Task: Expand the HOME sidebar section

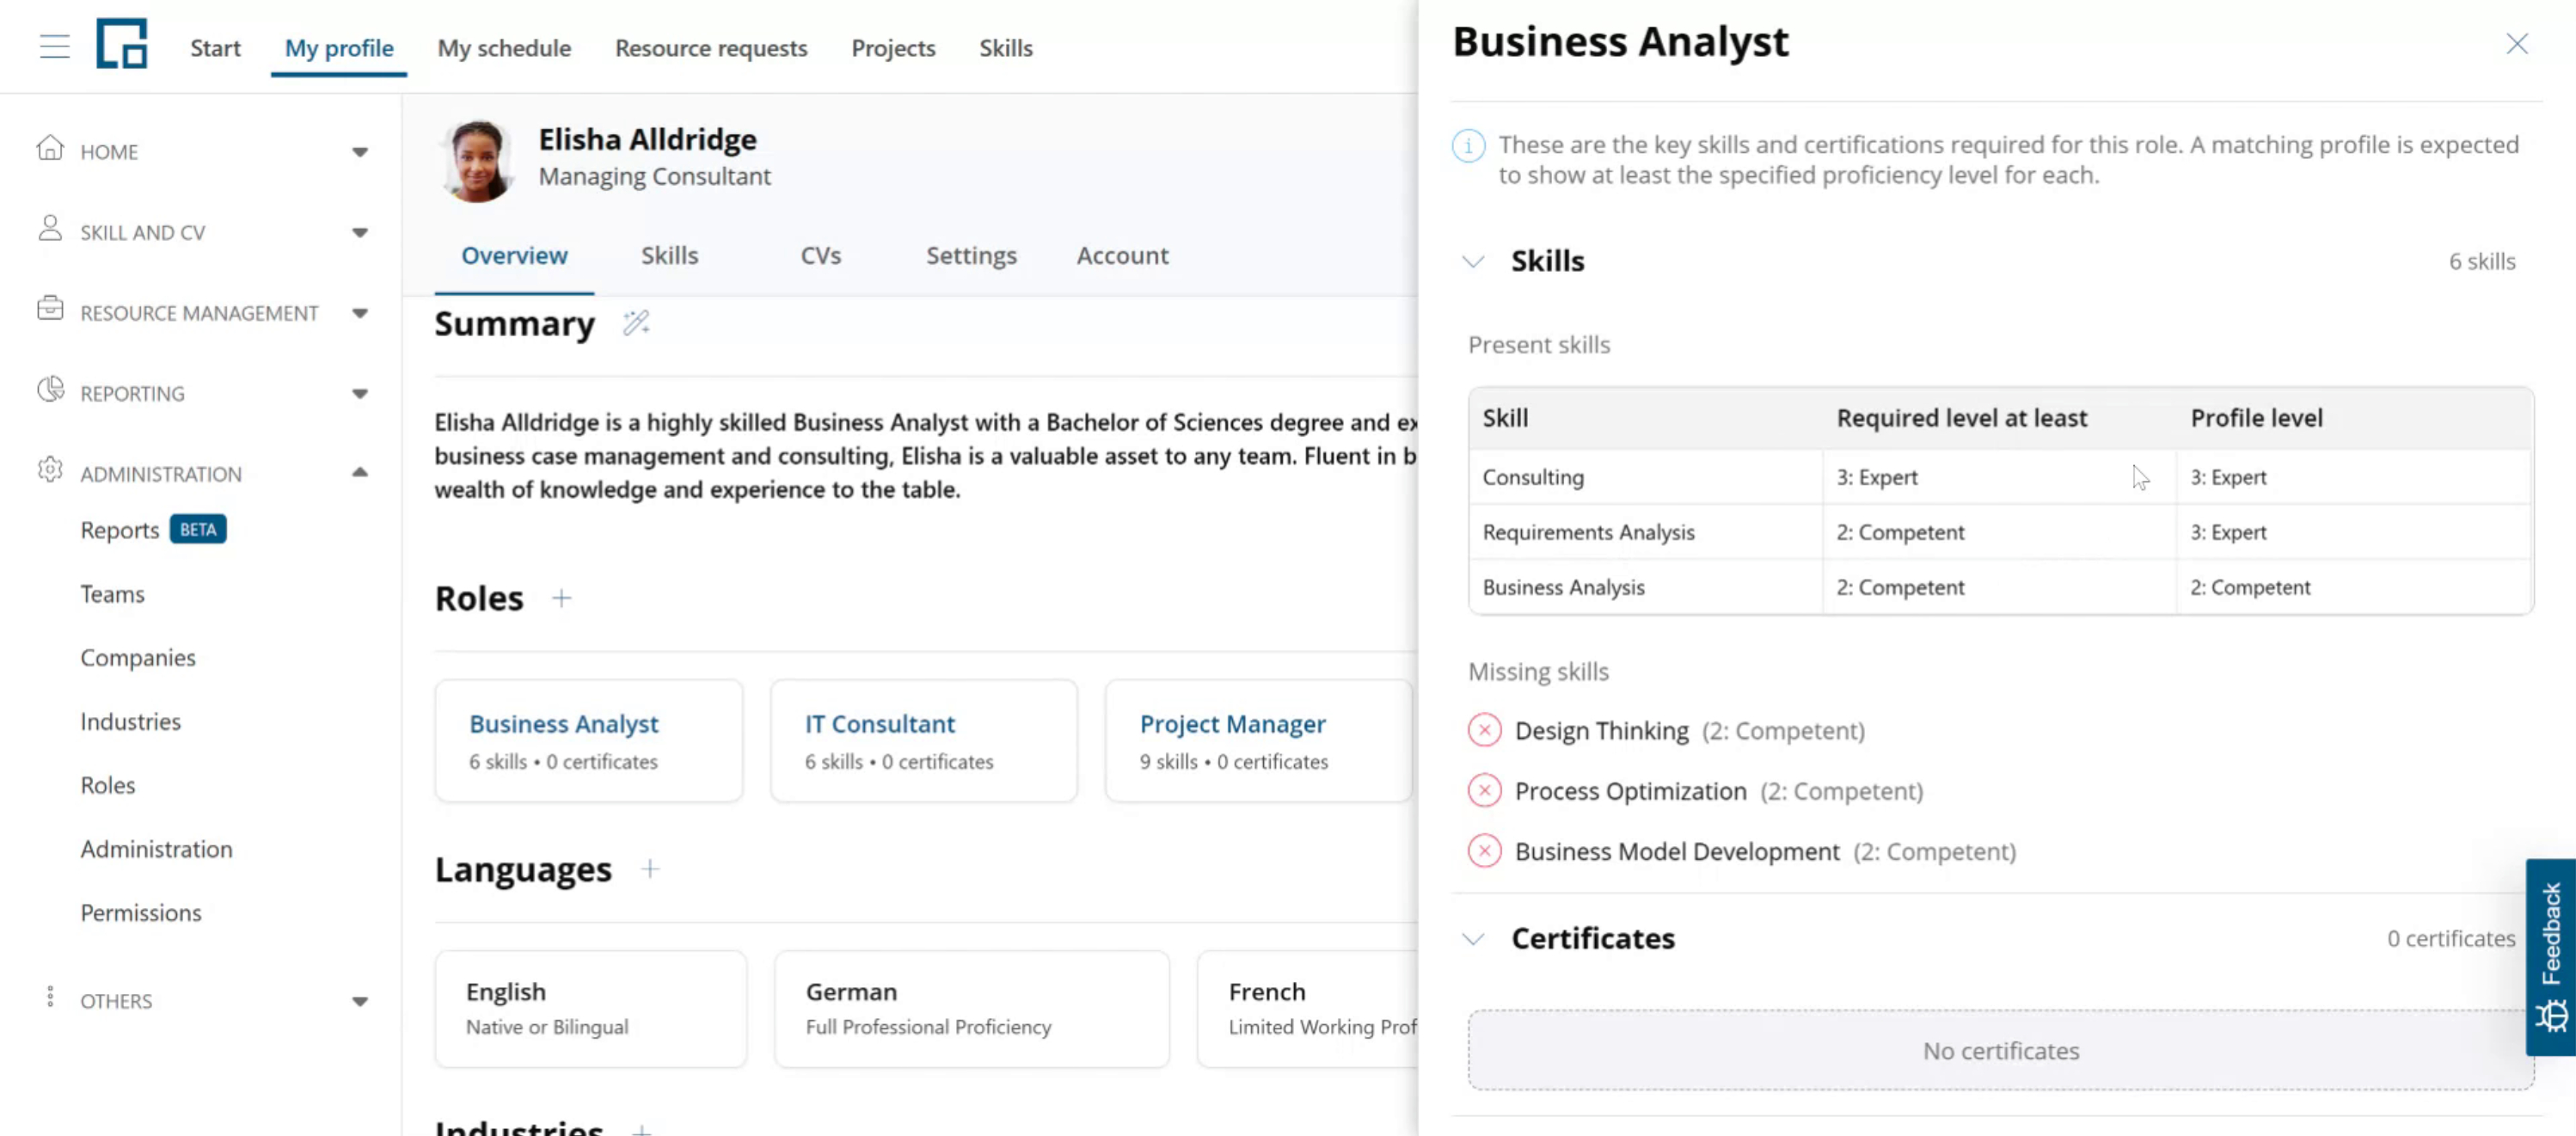Action: [x=360, y=152]
